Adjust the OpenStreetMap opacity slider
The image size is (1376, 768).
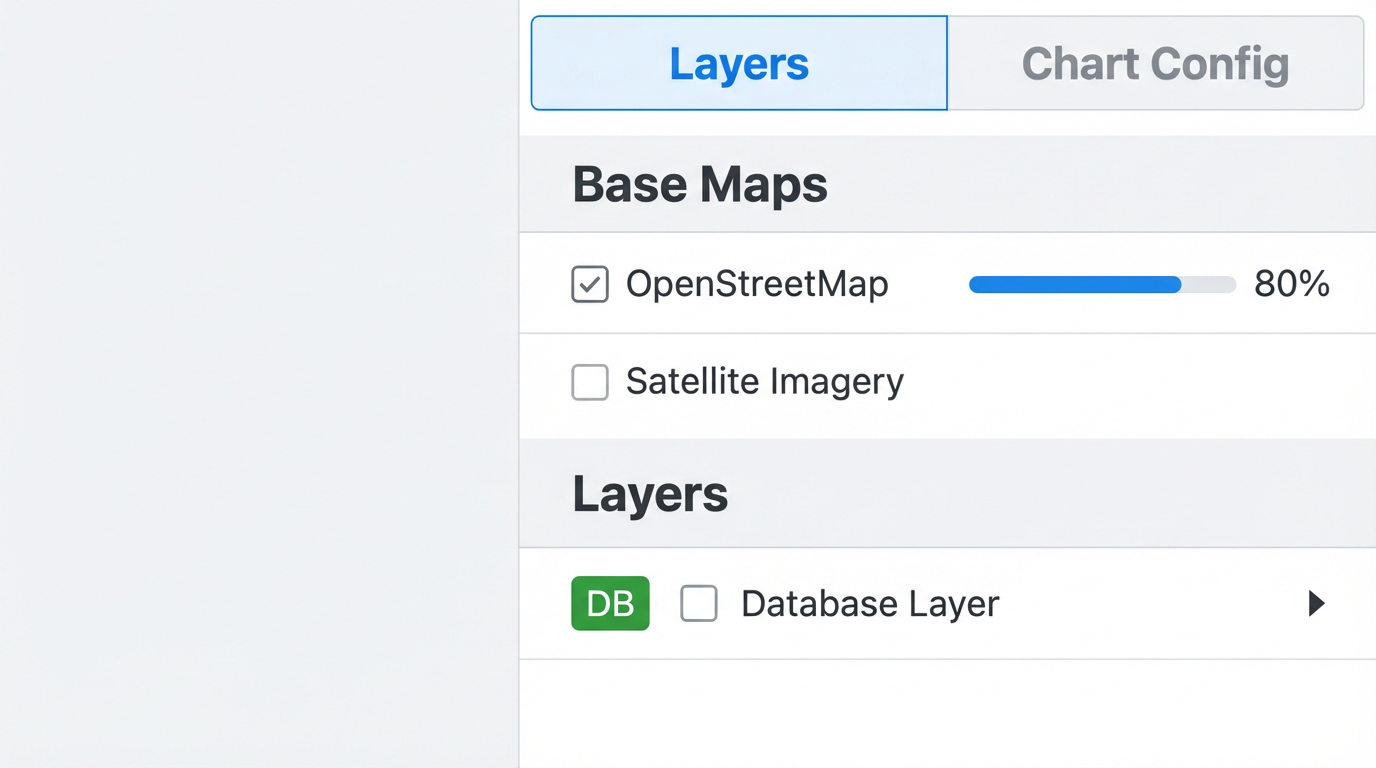coord(1100,284)
